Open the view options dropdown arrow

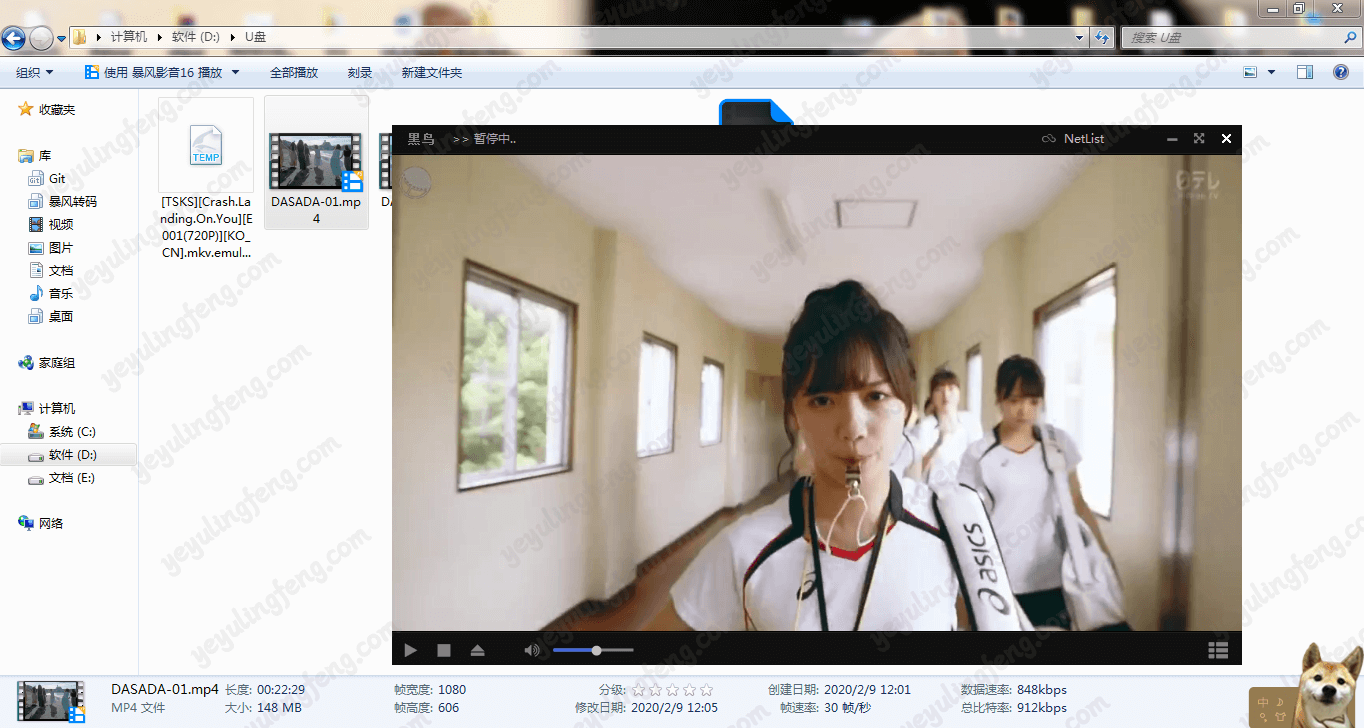click(1272, 72)
